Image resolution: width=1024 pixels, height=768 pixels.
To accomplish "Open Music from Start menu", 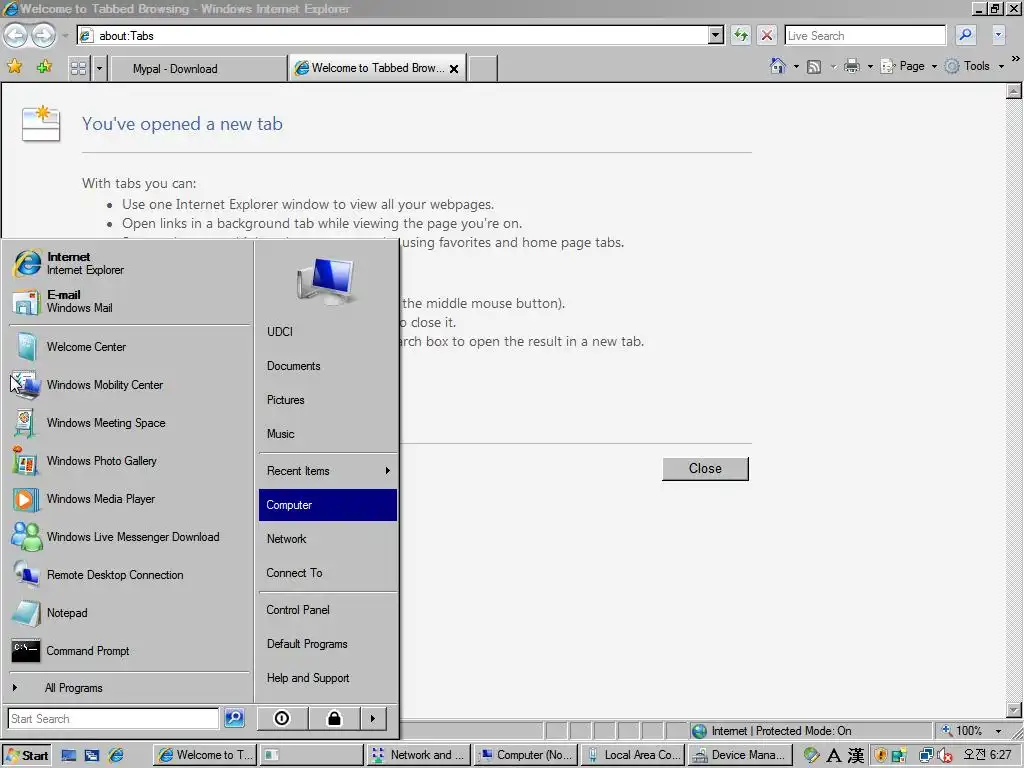I will coord(328,434).
